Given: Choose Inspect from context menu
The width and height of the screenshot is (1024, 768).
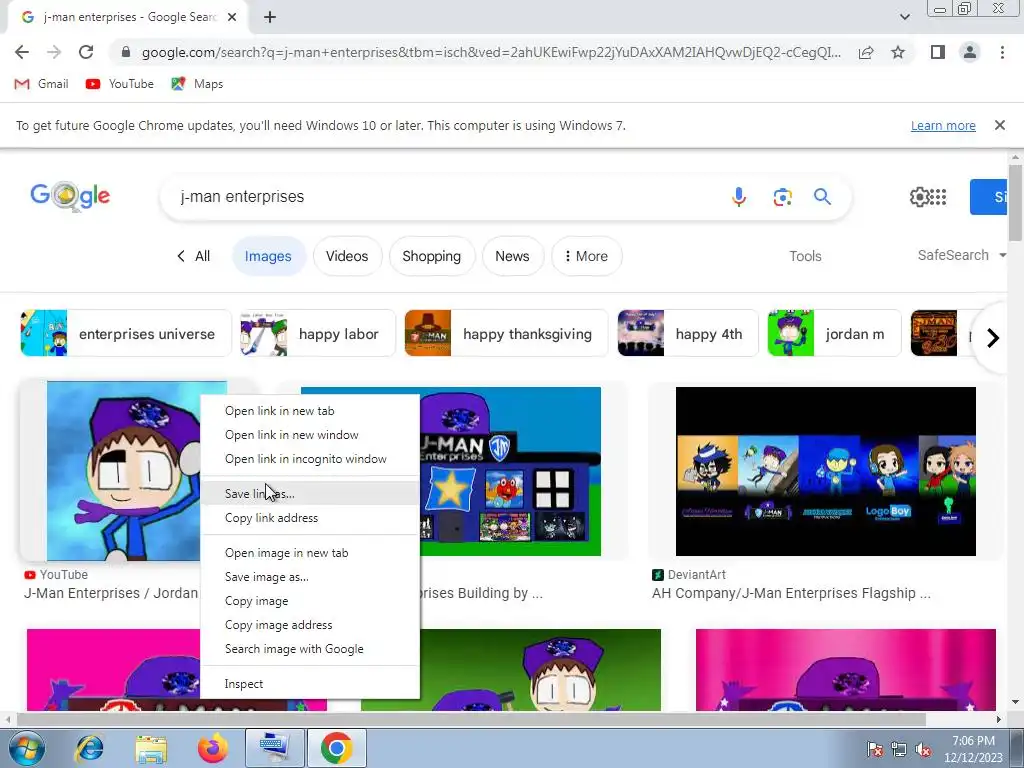Looking at the screenshot, I should tap(310, 684).
